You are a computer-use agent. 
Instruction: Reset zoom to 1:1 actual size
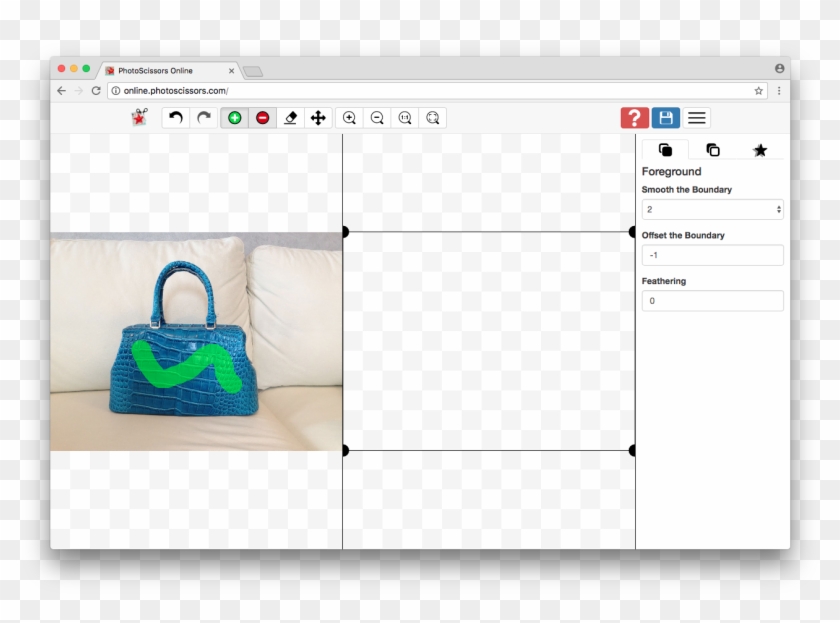pyautogui.click(x=405, y=118)
